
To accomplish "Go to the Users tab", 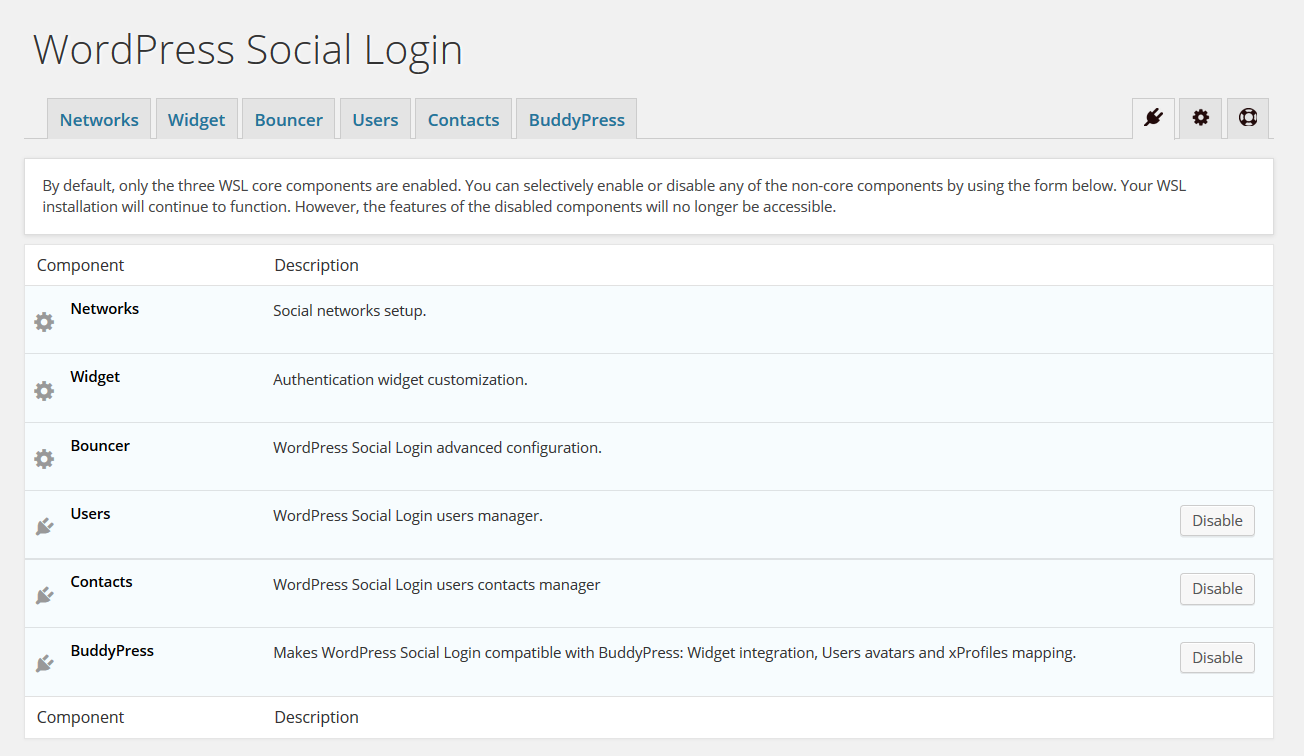I will [375, 119].
